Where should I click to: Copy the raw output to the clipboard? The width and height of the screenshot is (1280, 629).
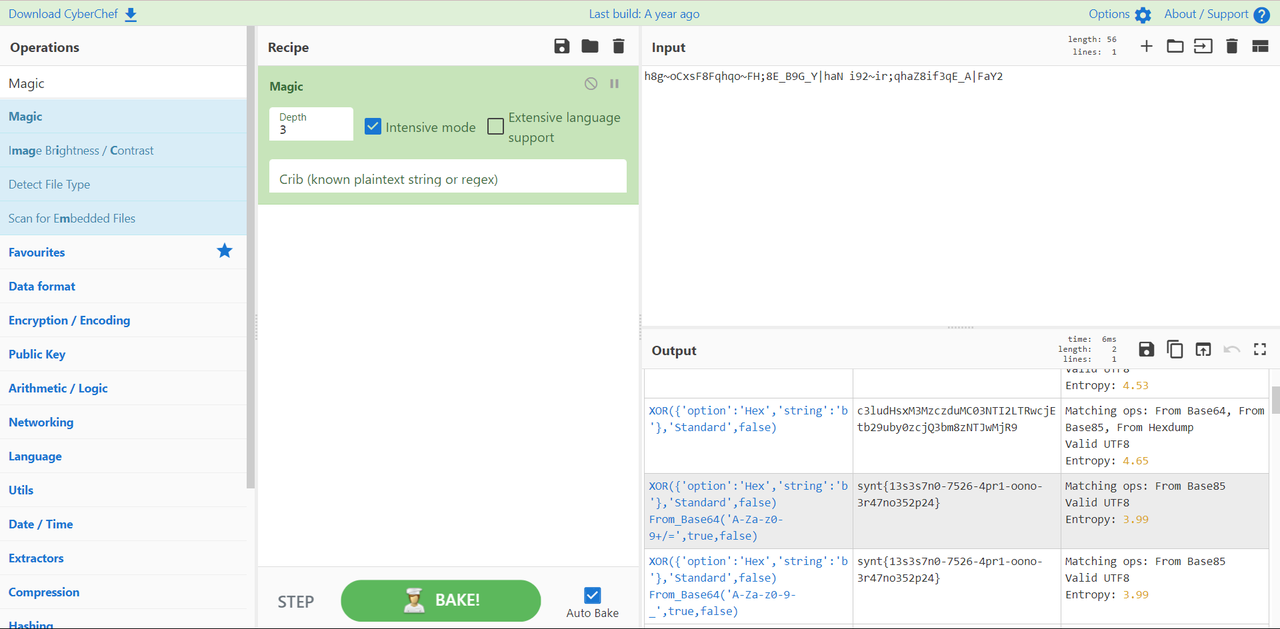(1175, 349)
